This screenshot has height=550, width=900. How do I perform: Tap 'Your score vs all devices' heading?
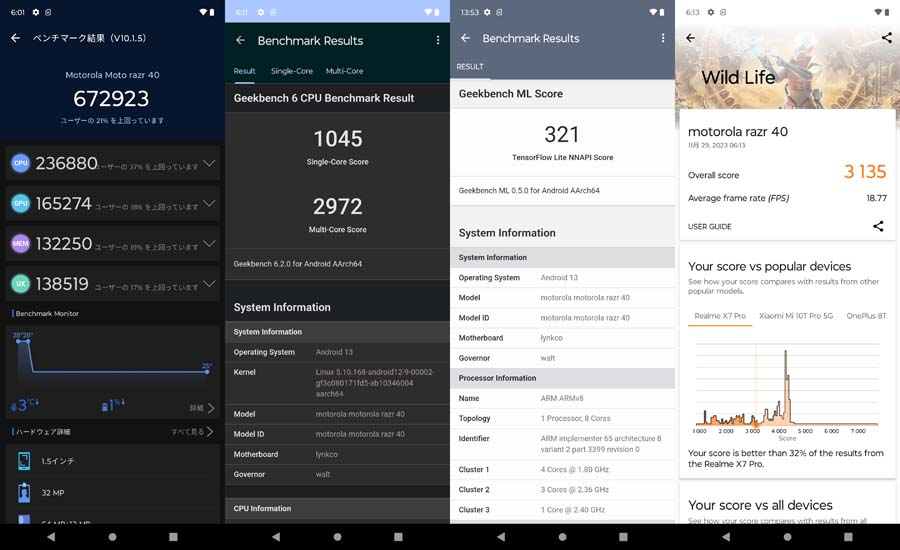coord(760,505)
